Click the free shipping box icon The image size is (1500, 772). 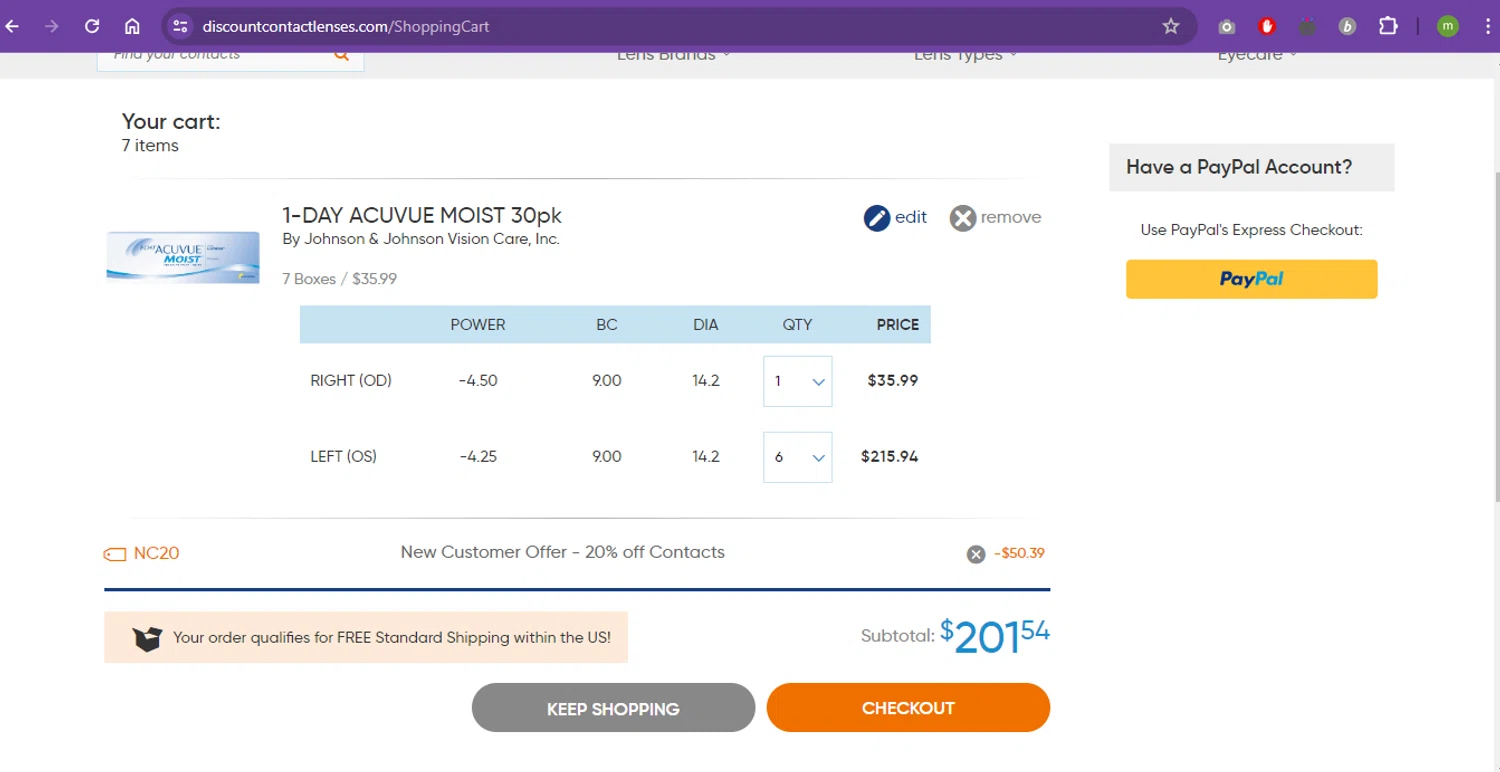[147, 638]
